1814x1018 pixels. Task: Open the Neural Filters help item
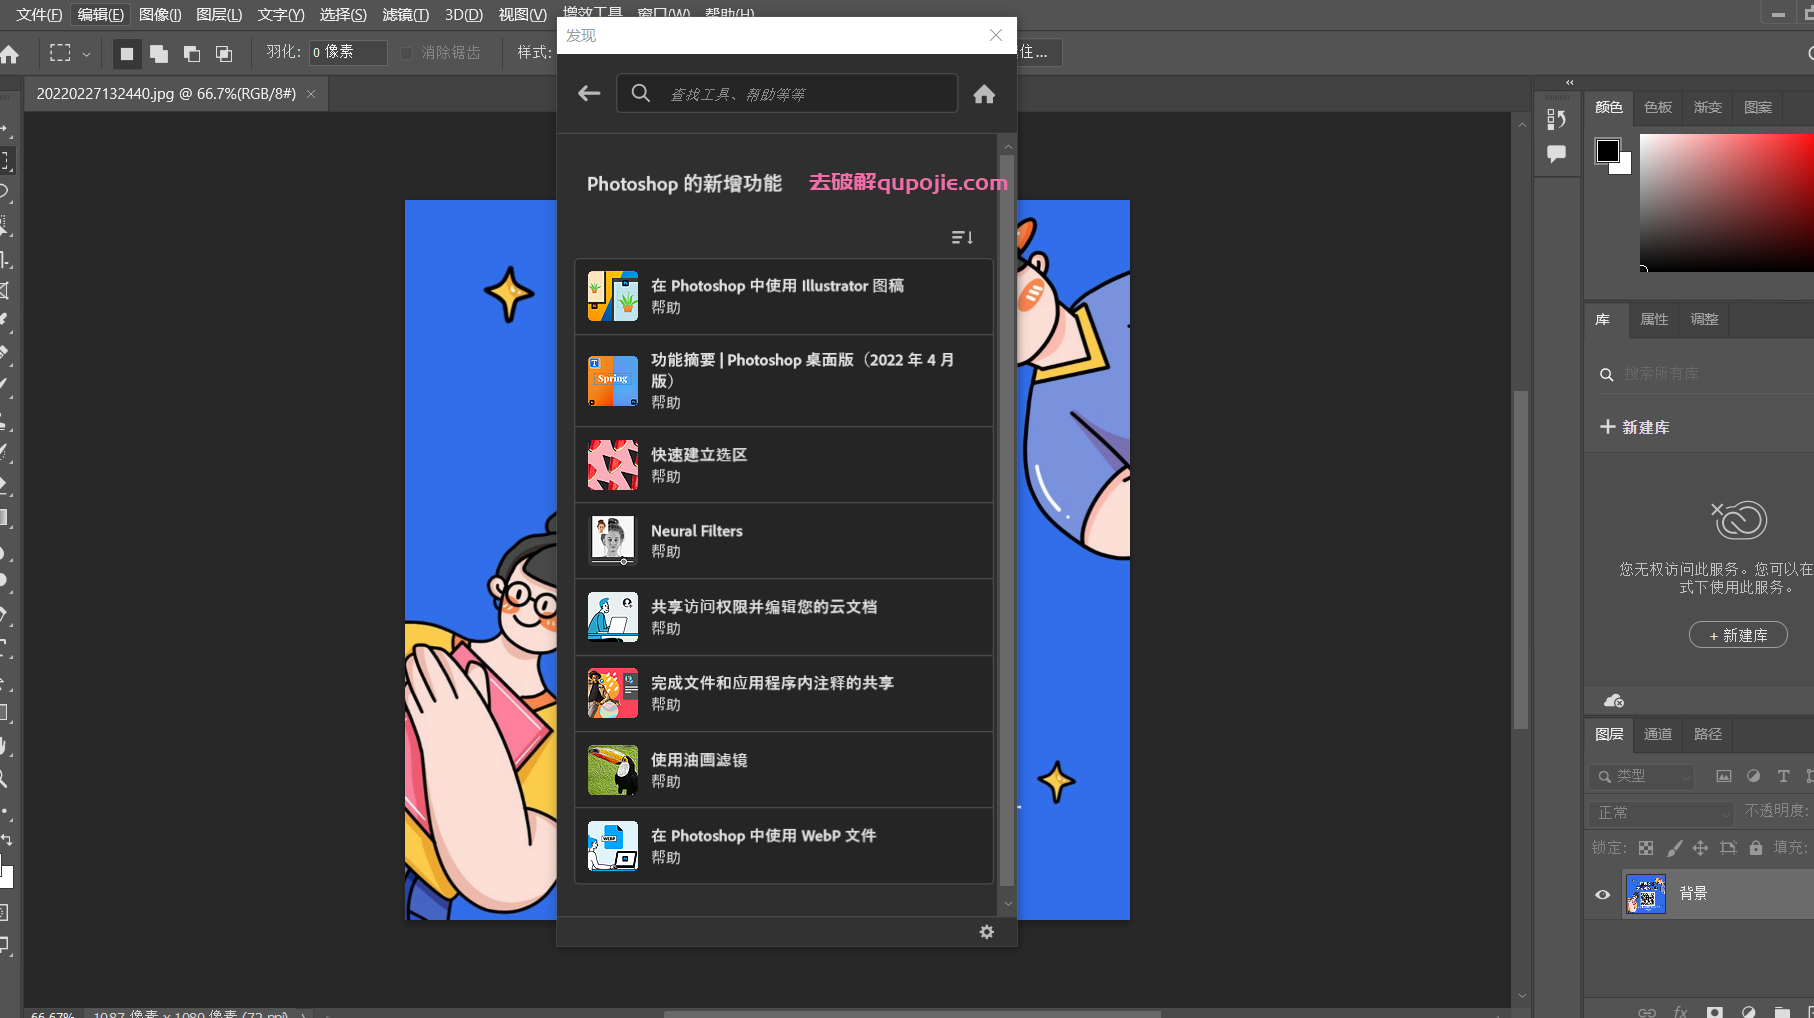click(x=784, y=541)
